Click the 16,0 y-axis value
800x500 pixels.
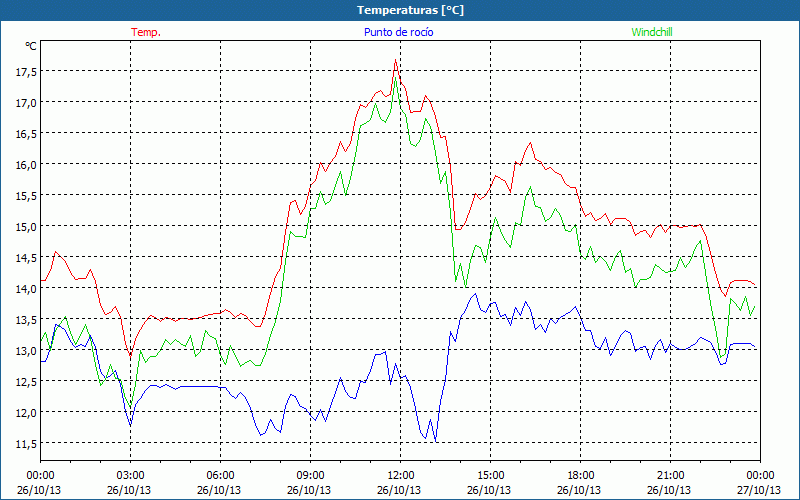pos(26,165)
